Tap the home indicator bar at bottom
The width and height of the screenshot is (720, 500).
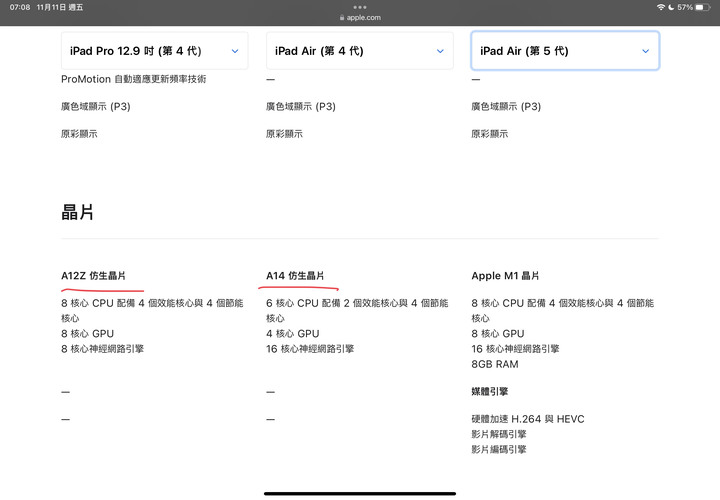point(360,494)
